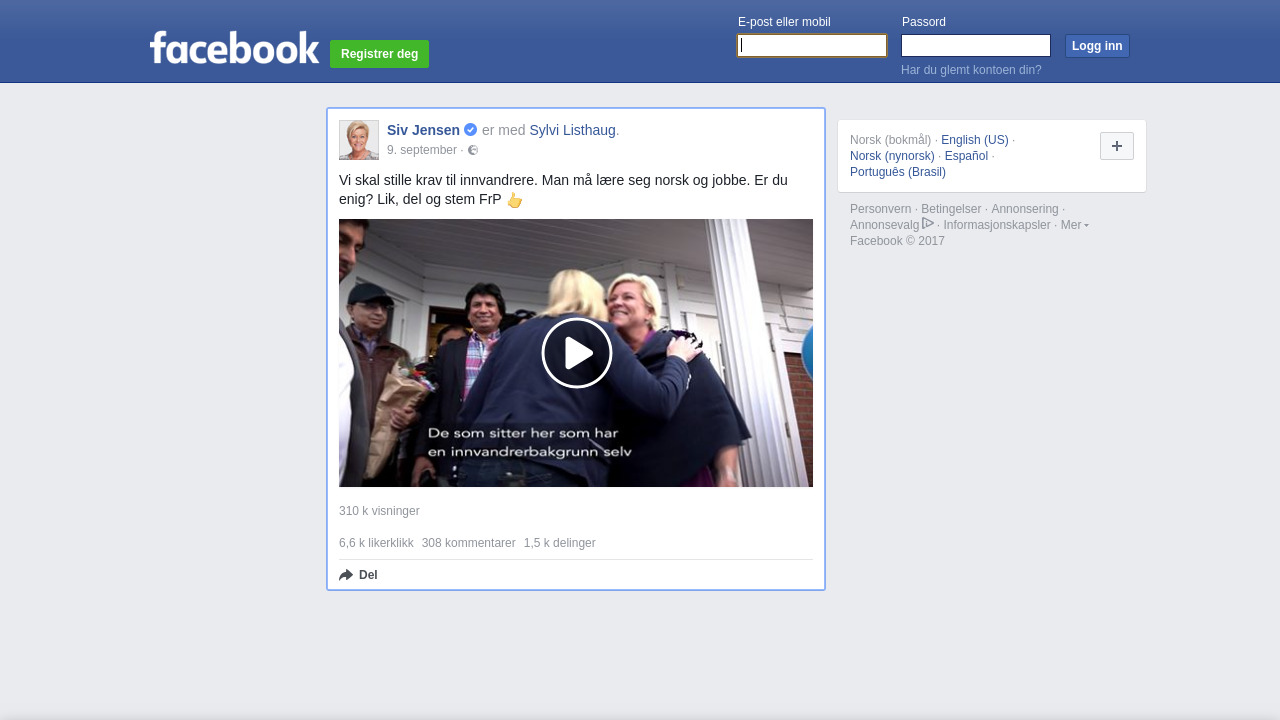Screen dimensions: 1280x720
Task: Click the Registrer deg button
Action: [379, 54]
